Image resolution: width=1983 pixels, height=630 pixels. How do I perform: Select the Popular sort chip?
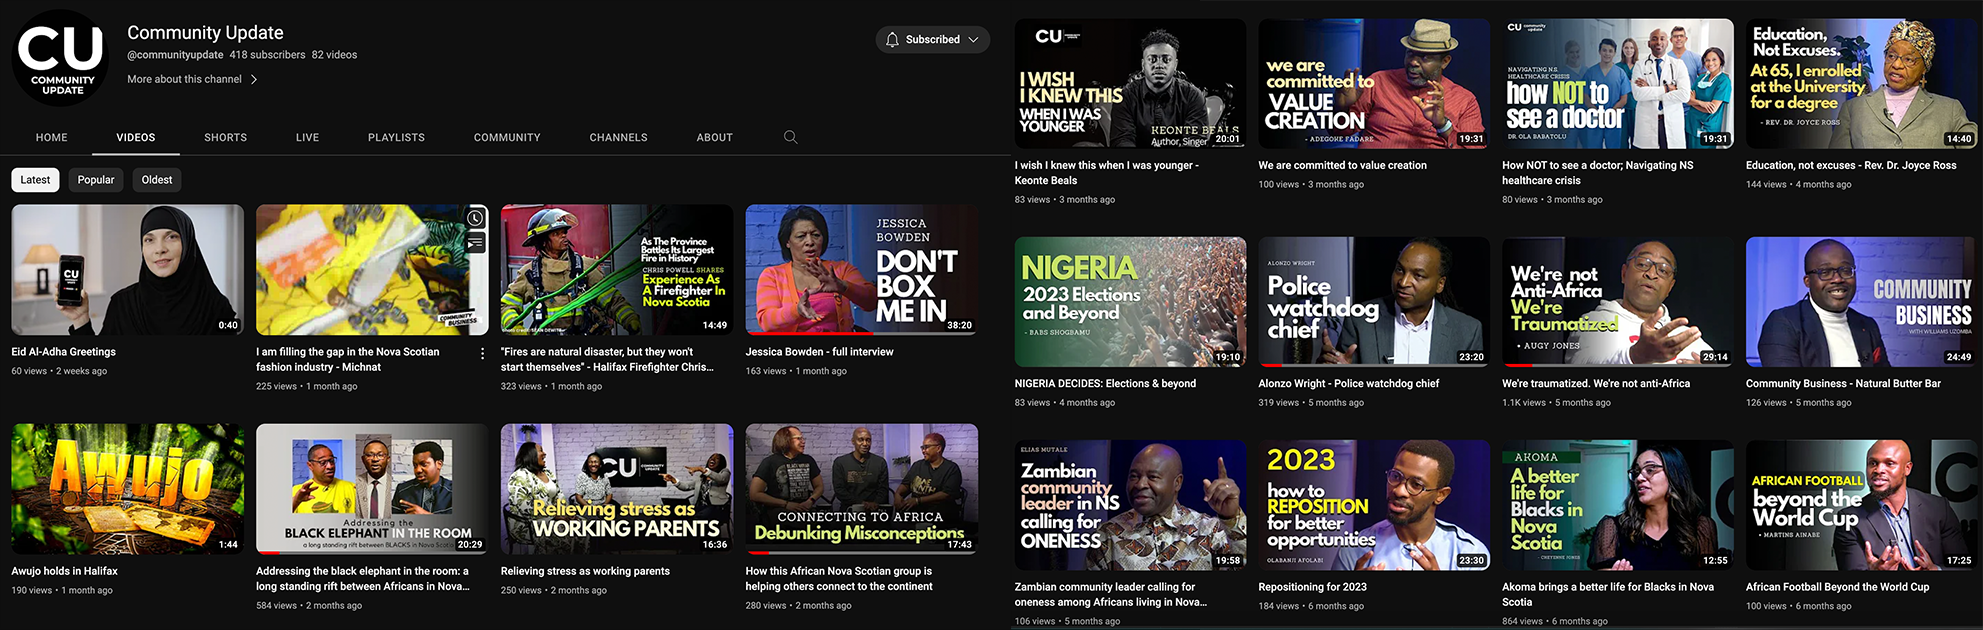click(x=96, y=180)
